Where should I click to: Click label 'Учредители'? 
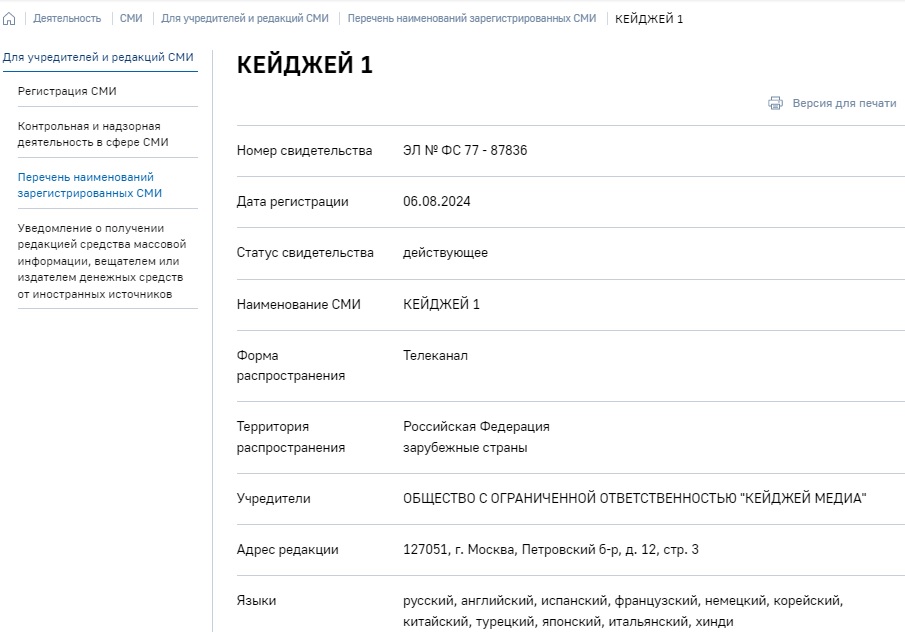[x=274, y=499]
